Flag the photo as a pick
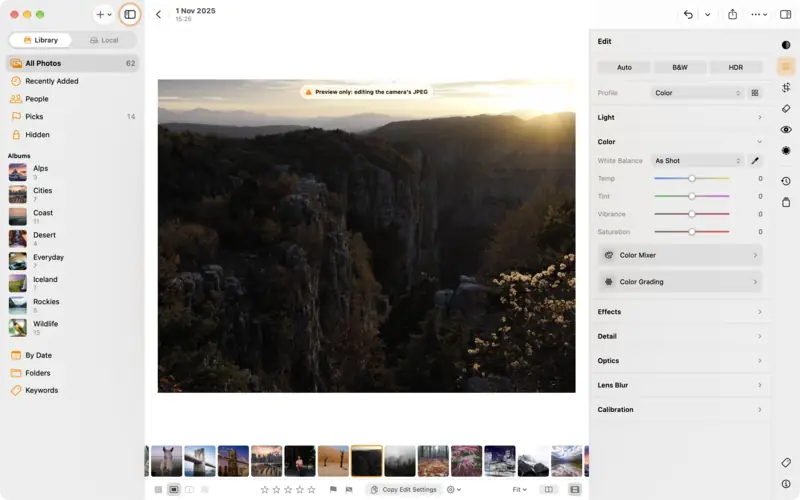Screen dimensions: 800x500 (x=333, y=490)
